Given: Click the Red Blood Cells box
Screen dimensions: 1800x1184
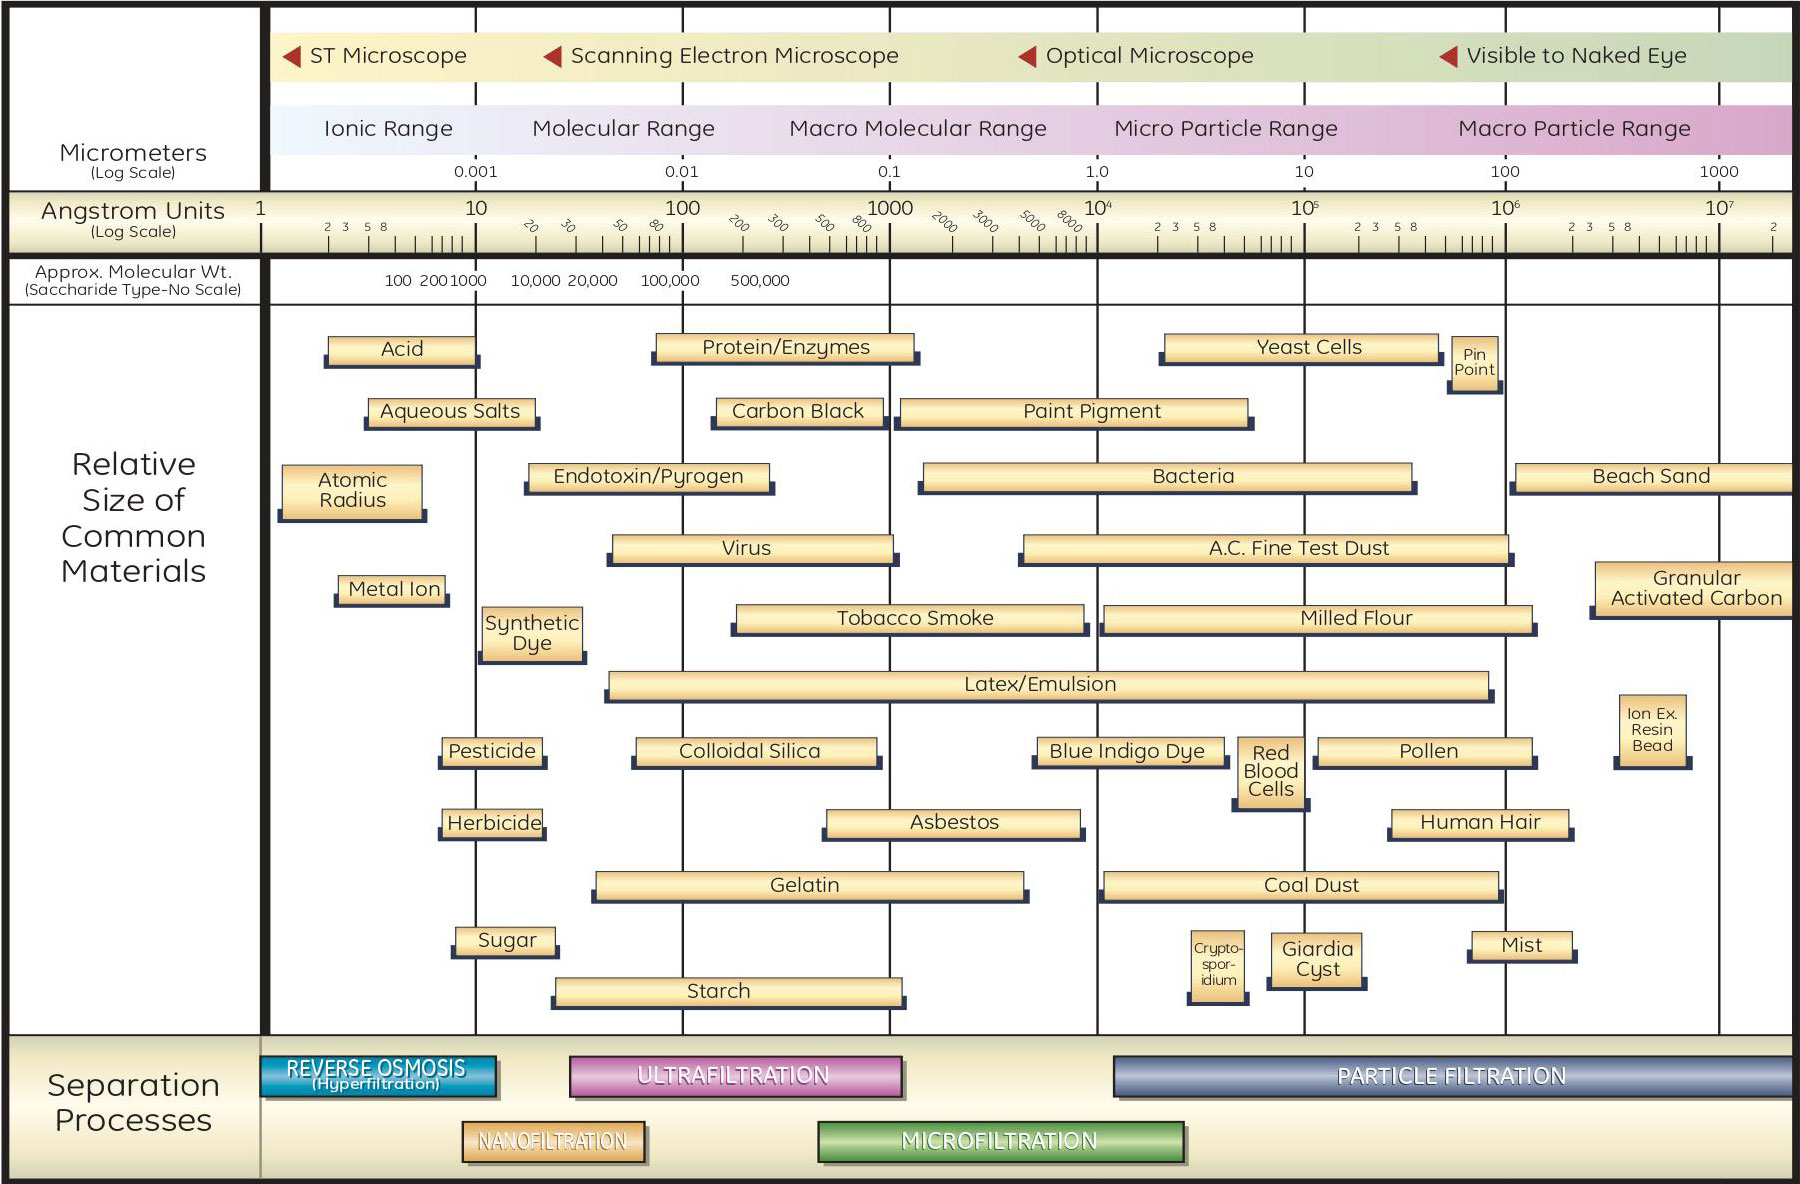Looking at the screenshot, I should coord(1271,772).
